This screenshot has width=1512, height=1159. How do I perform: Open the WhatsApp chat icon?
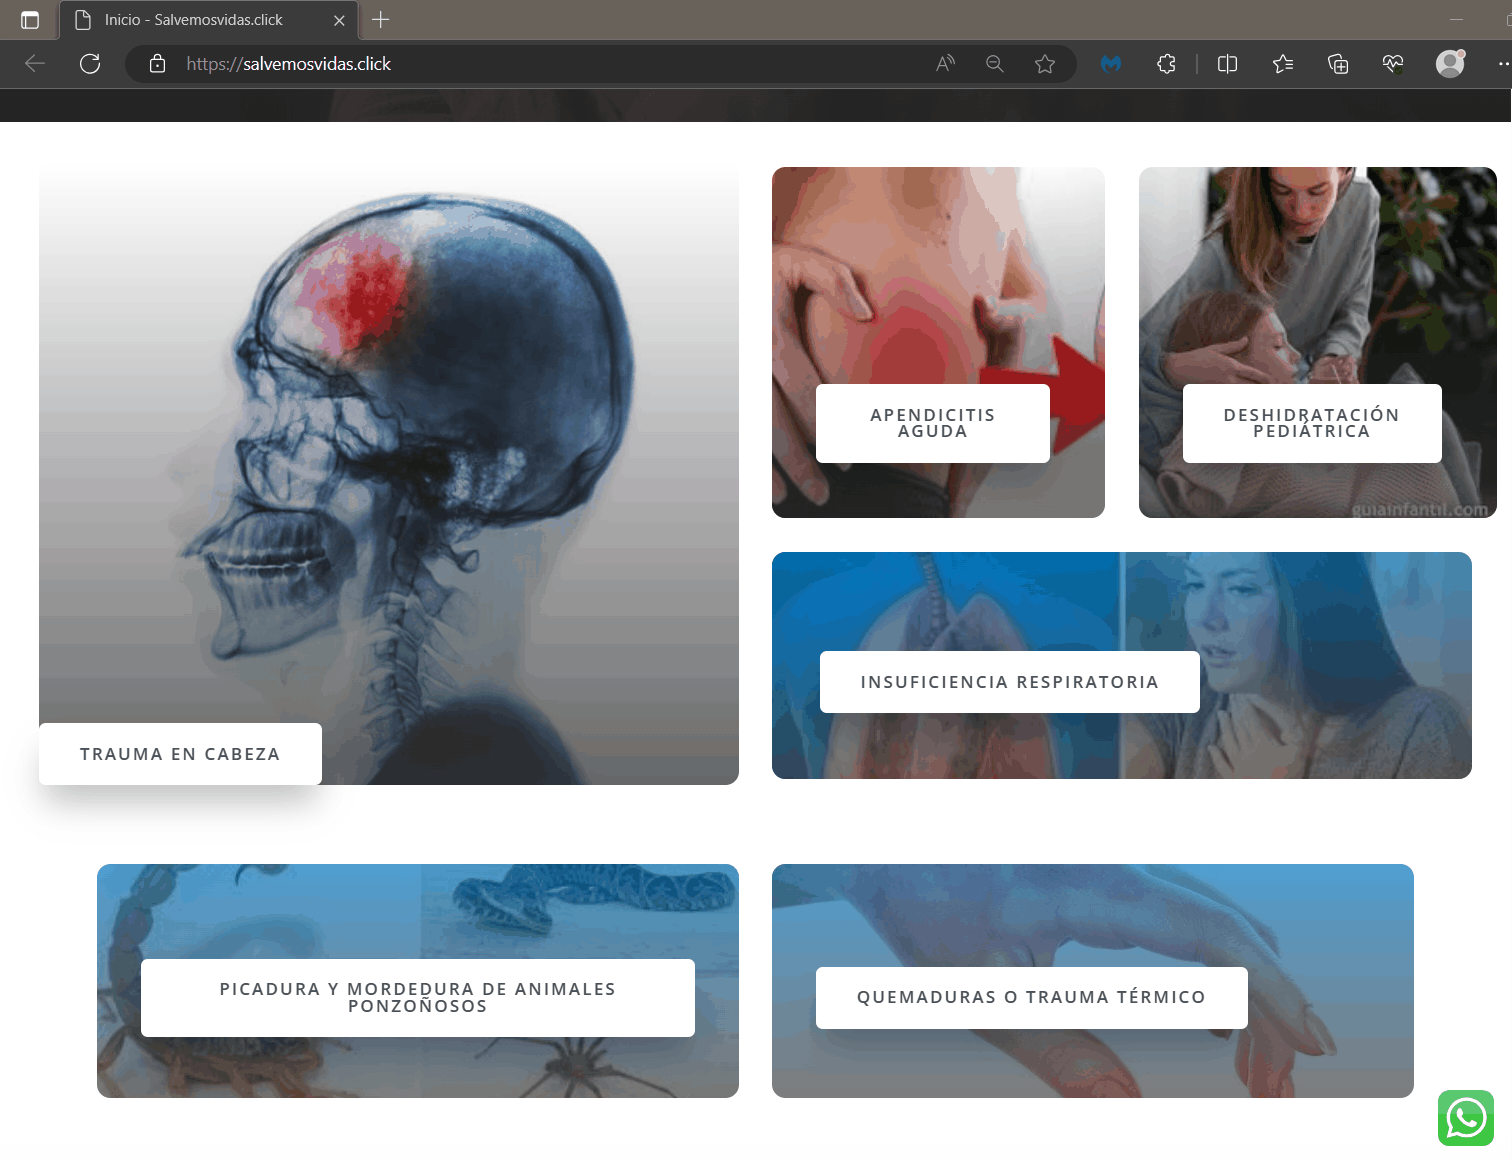tap(1466, 1118)
